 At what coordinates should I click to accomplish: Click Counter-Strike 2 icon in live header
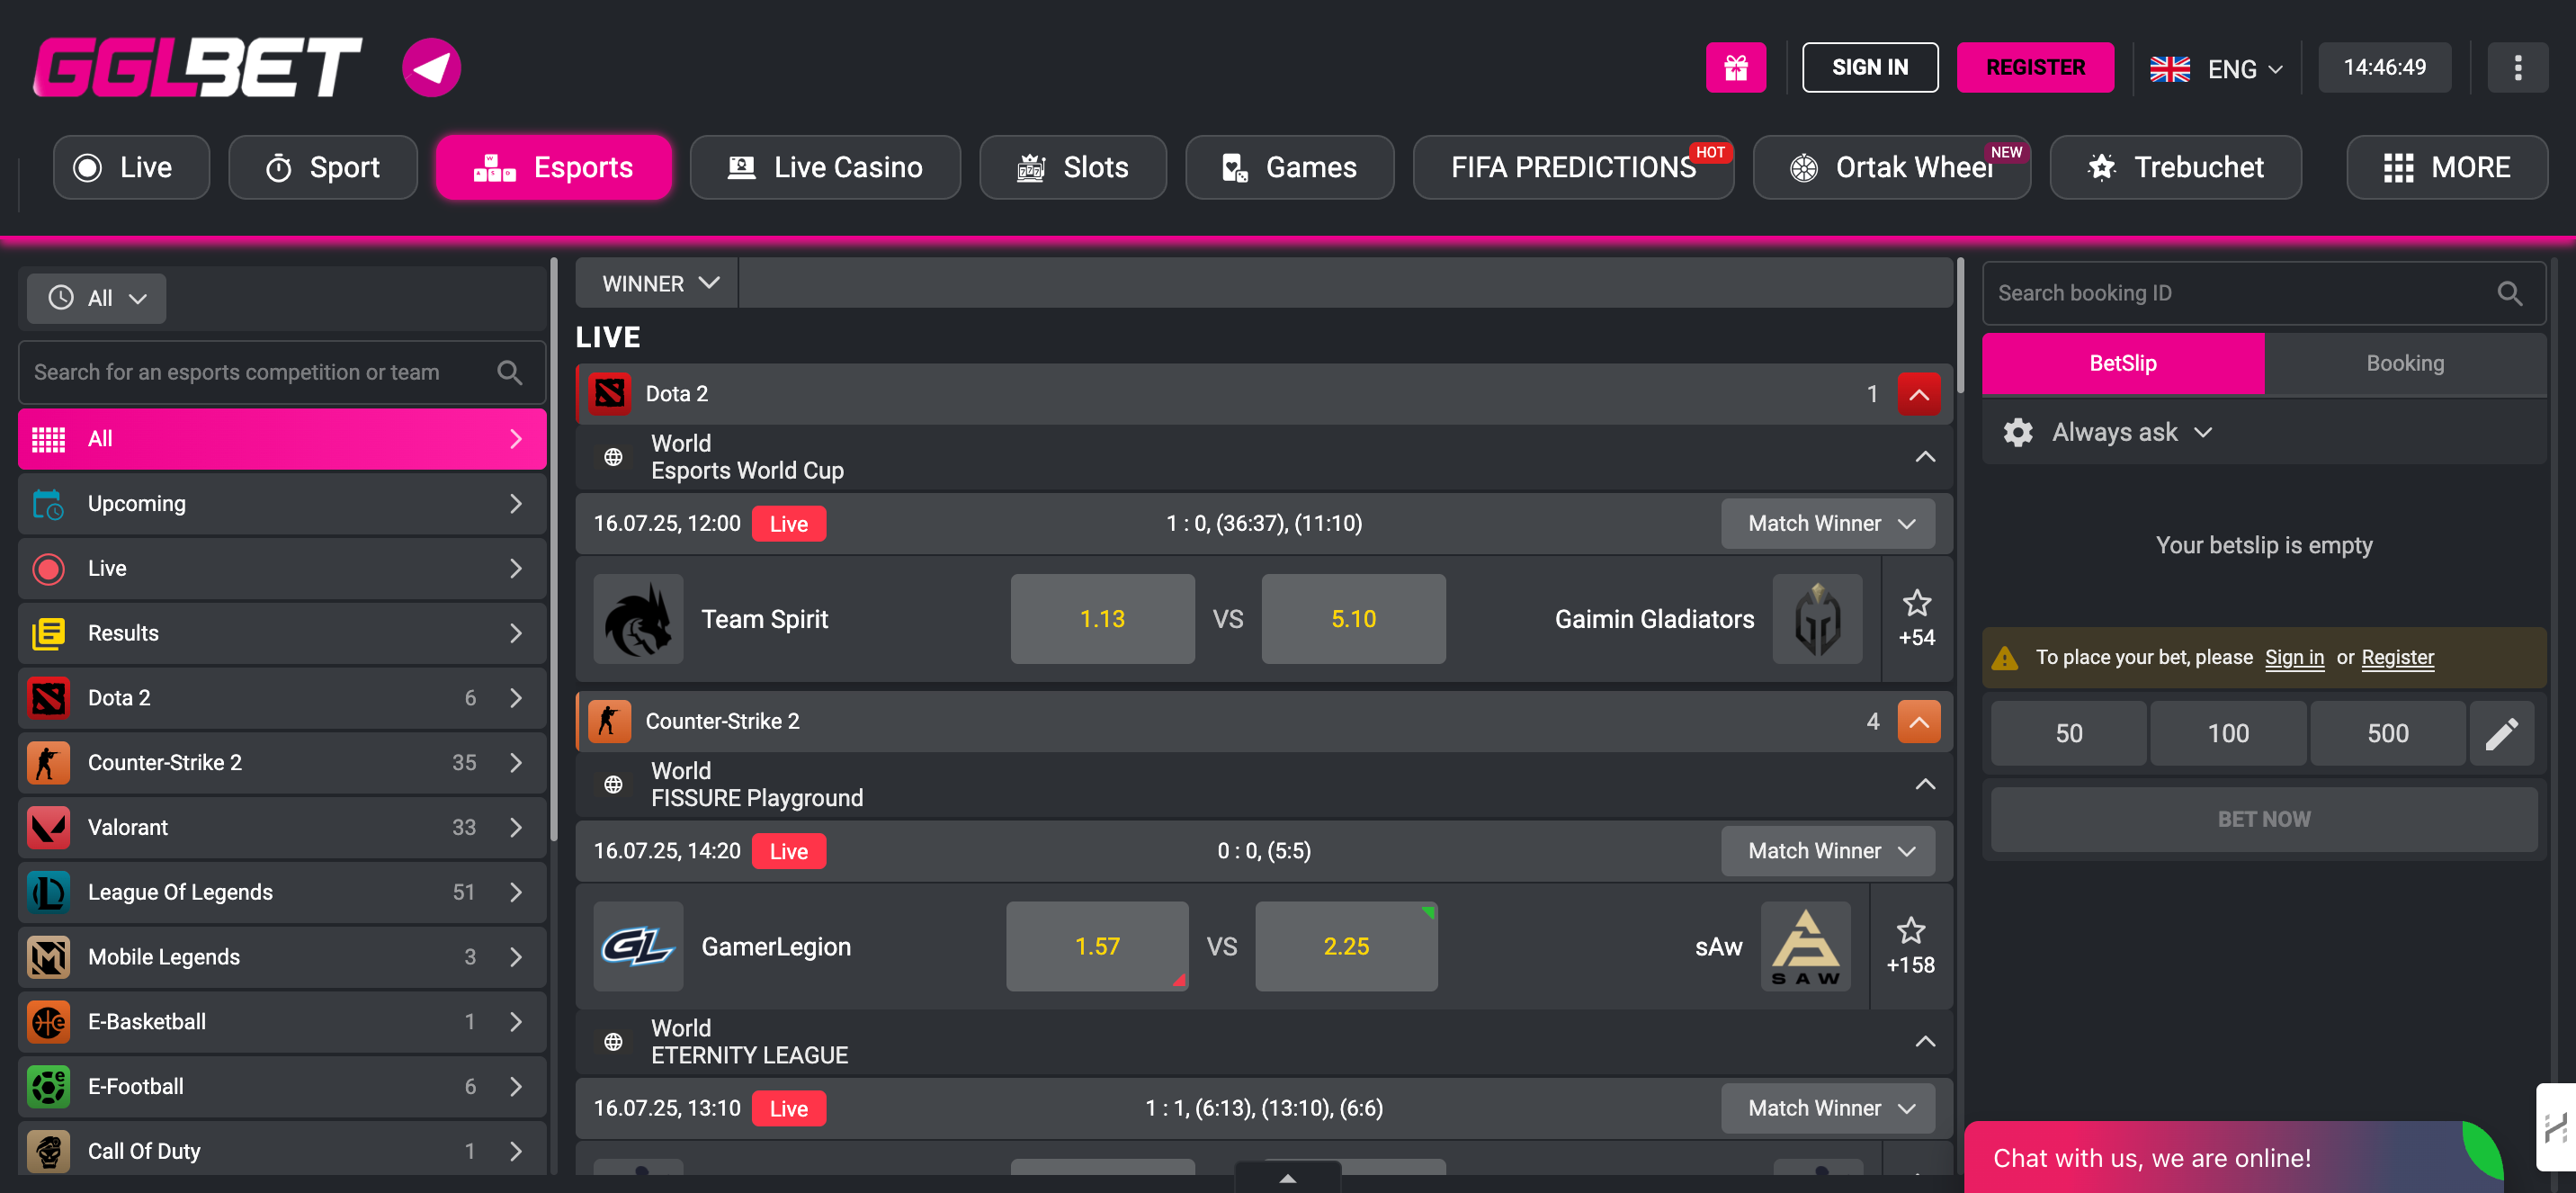tap(609, 721)
